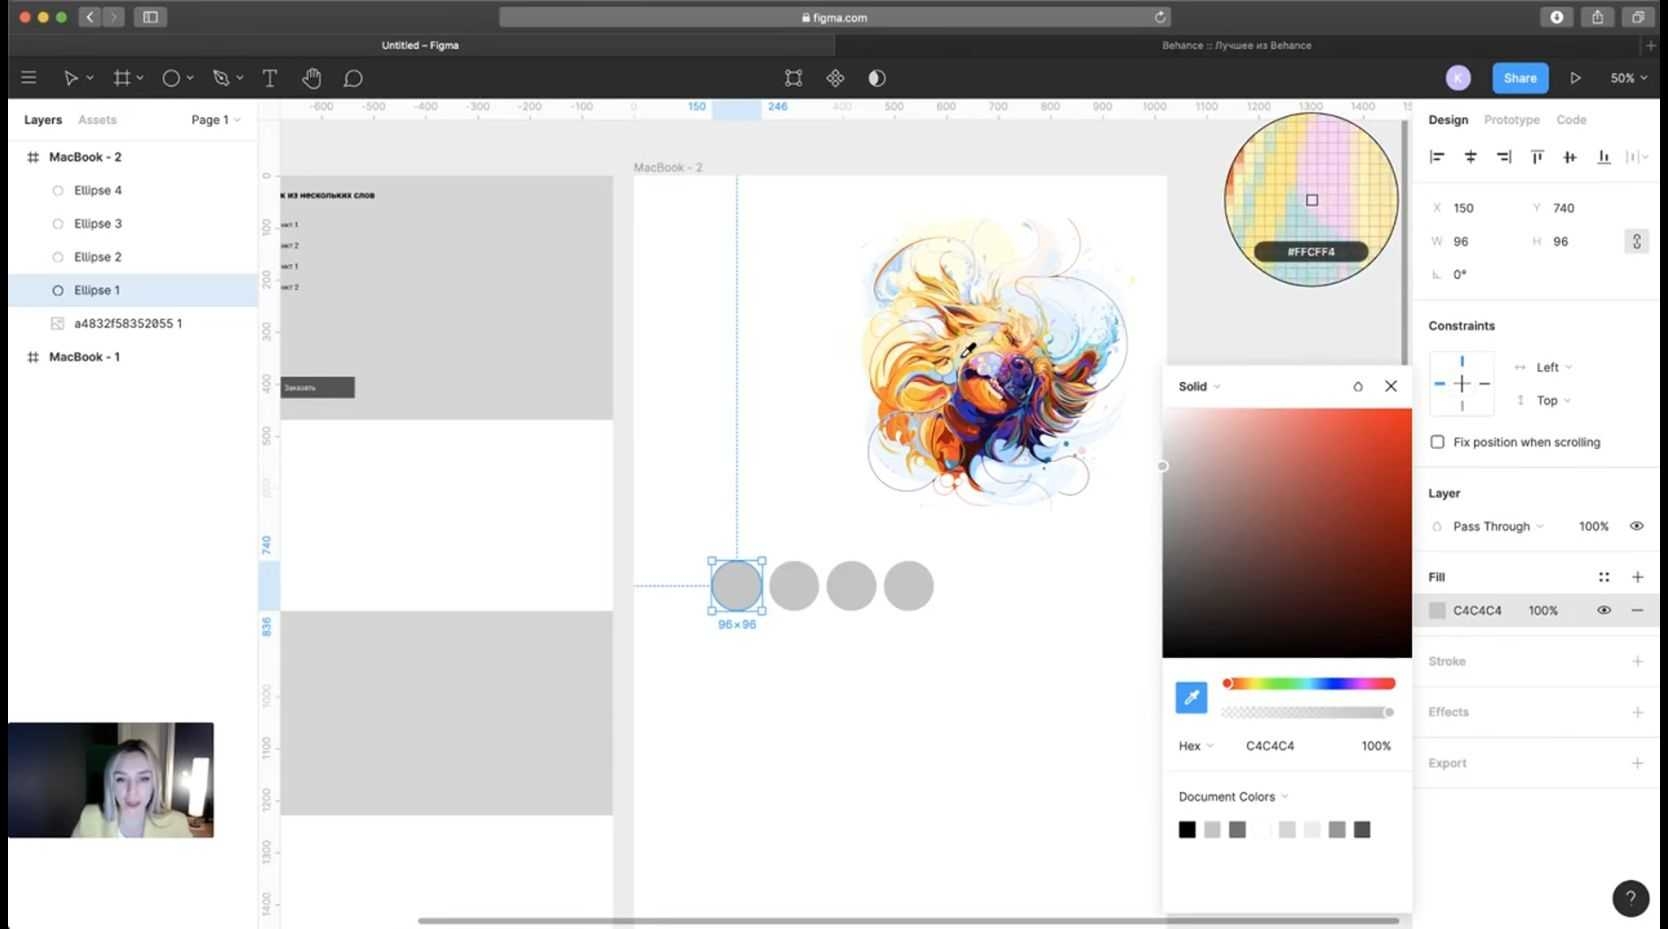Click the Share button
This screenshot has height=929, width=1668.
coord(1520,78)
